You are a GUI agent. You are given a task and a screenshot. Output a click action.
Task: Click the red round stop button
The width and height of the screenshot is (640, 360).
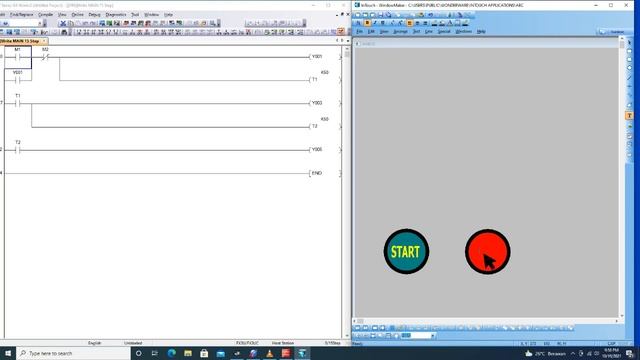pos(488,251)
